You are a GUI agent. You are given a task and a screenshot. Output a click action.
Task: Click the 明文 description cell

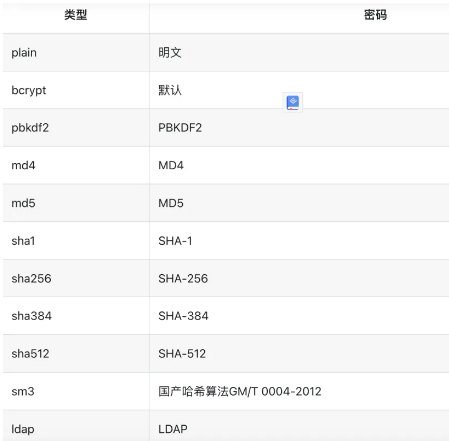[299, 53]
